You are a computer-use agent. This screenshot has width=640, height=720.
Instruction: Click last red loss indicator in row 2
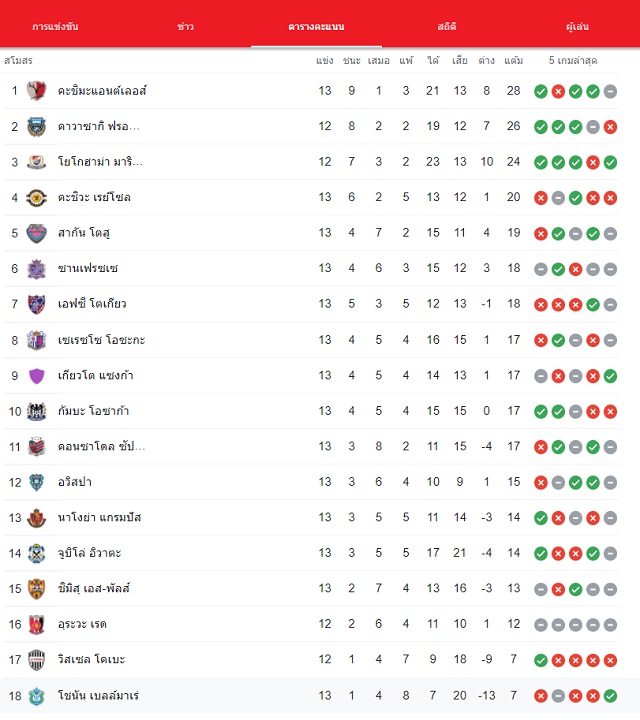click(x=610, y=127)
